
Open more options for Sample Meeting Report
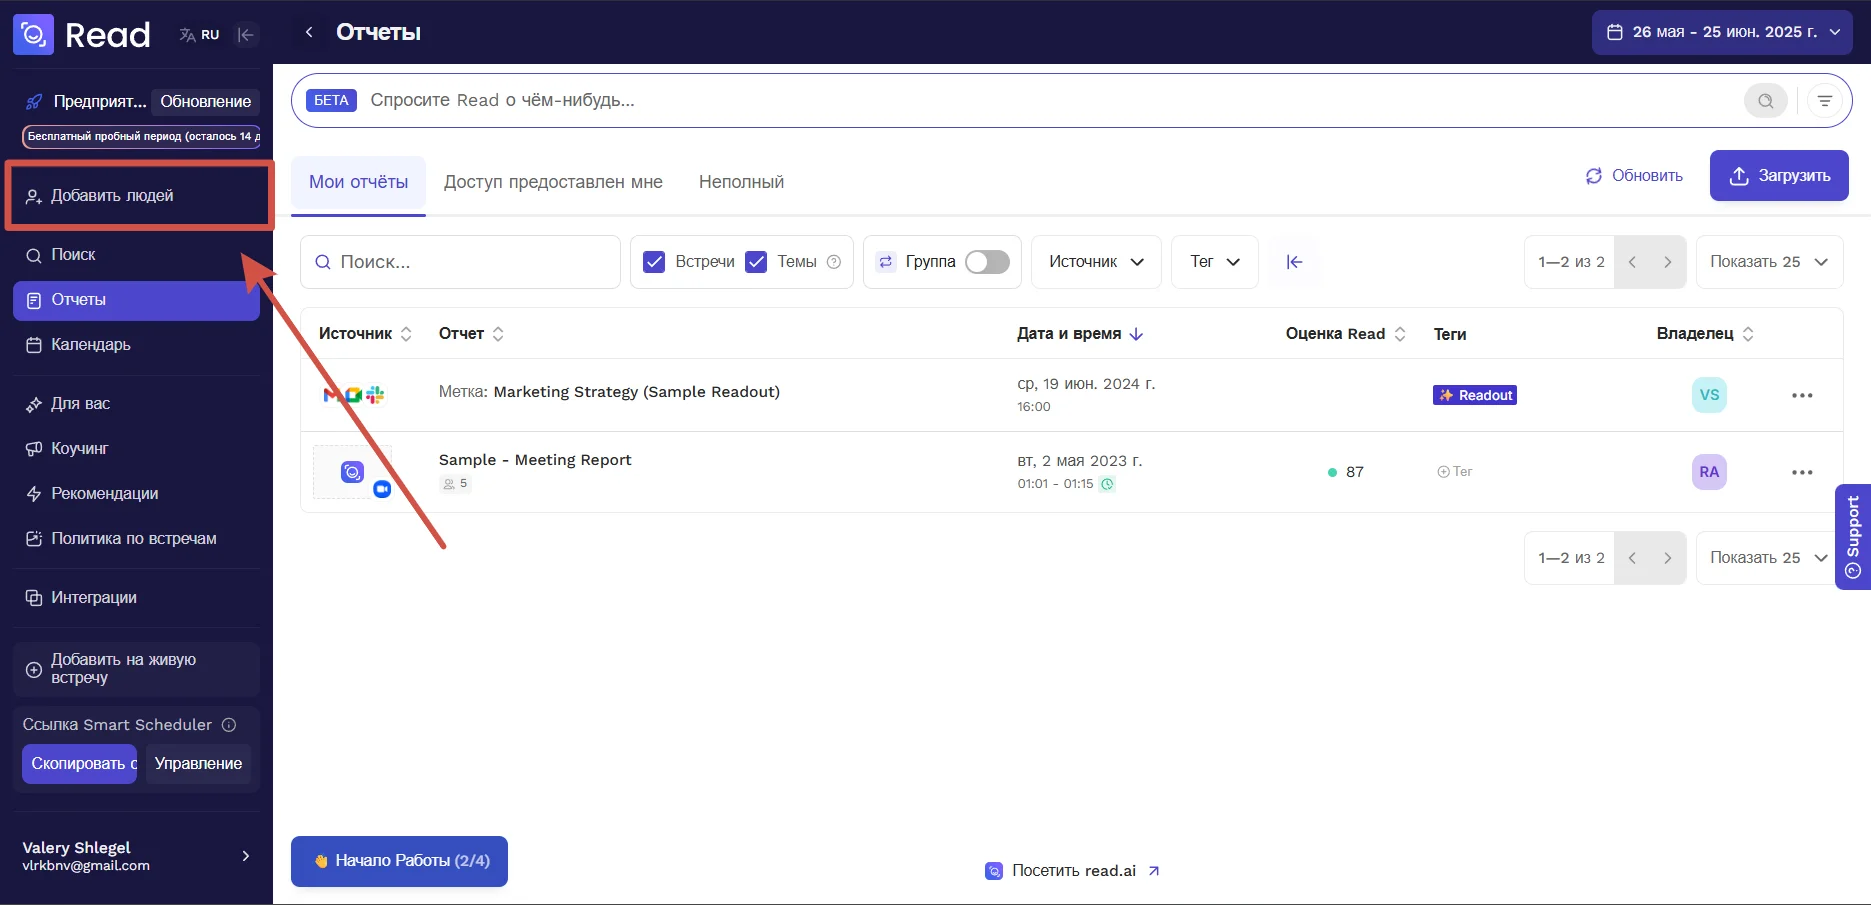coord(1801,473)
